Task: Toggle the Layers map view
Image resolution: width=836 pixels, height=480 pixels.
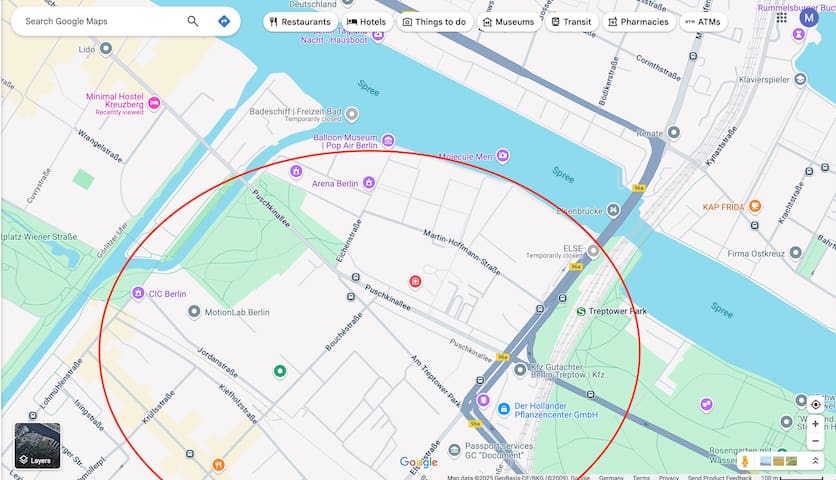Action: click(x=38, y=446)
